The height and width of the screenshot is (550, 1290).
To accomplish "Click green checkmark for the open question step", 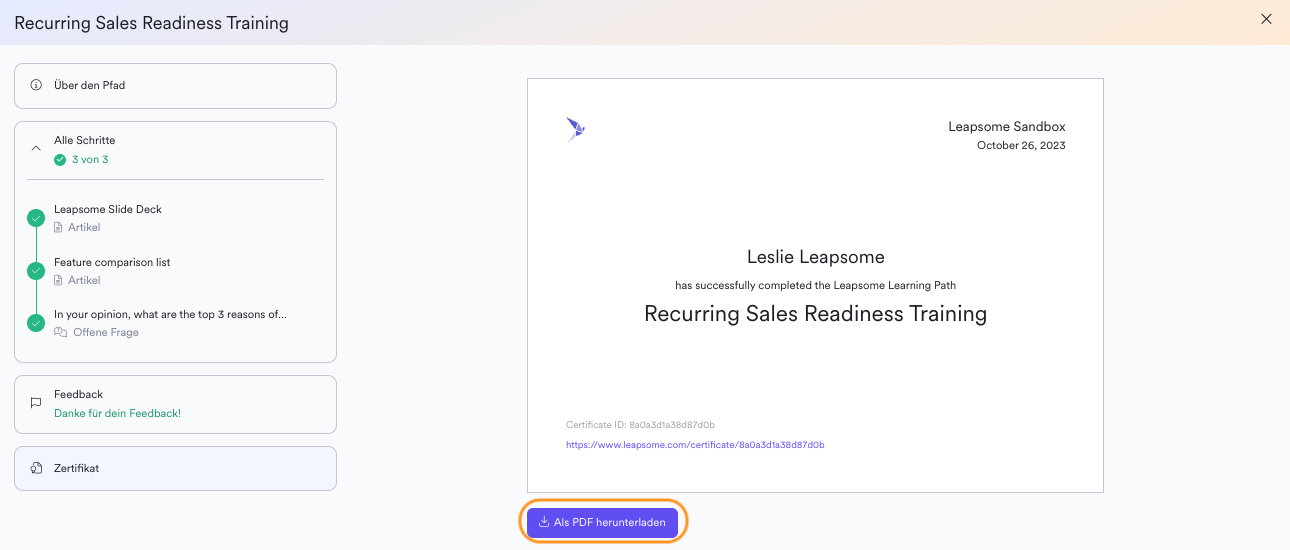I will 36,323.
